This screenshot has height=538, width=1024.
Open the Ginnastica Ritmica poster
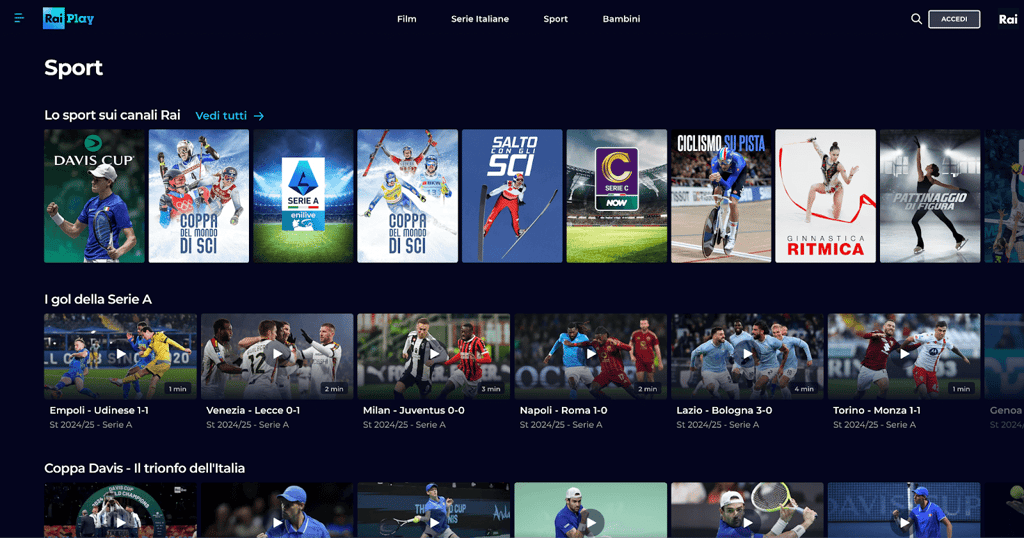click(825, 196)
